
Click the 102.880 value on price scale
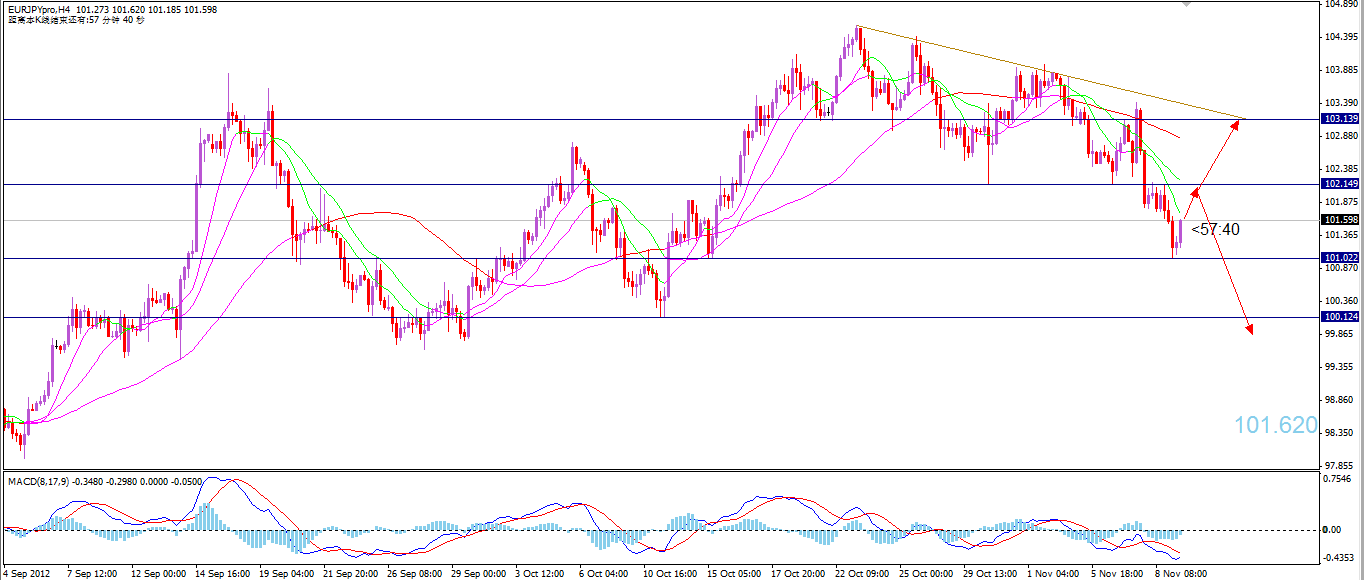(x=1340, y=136)
